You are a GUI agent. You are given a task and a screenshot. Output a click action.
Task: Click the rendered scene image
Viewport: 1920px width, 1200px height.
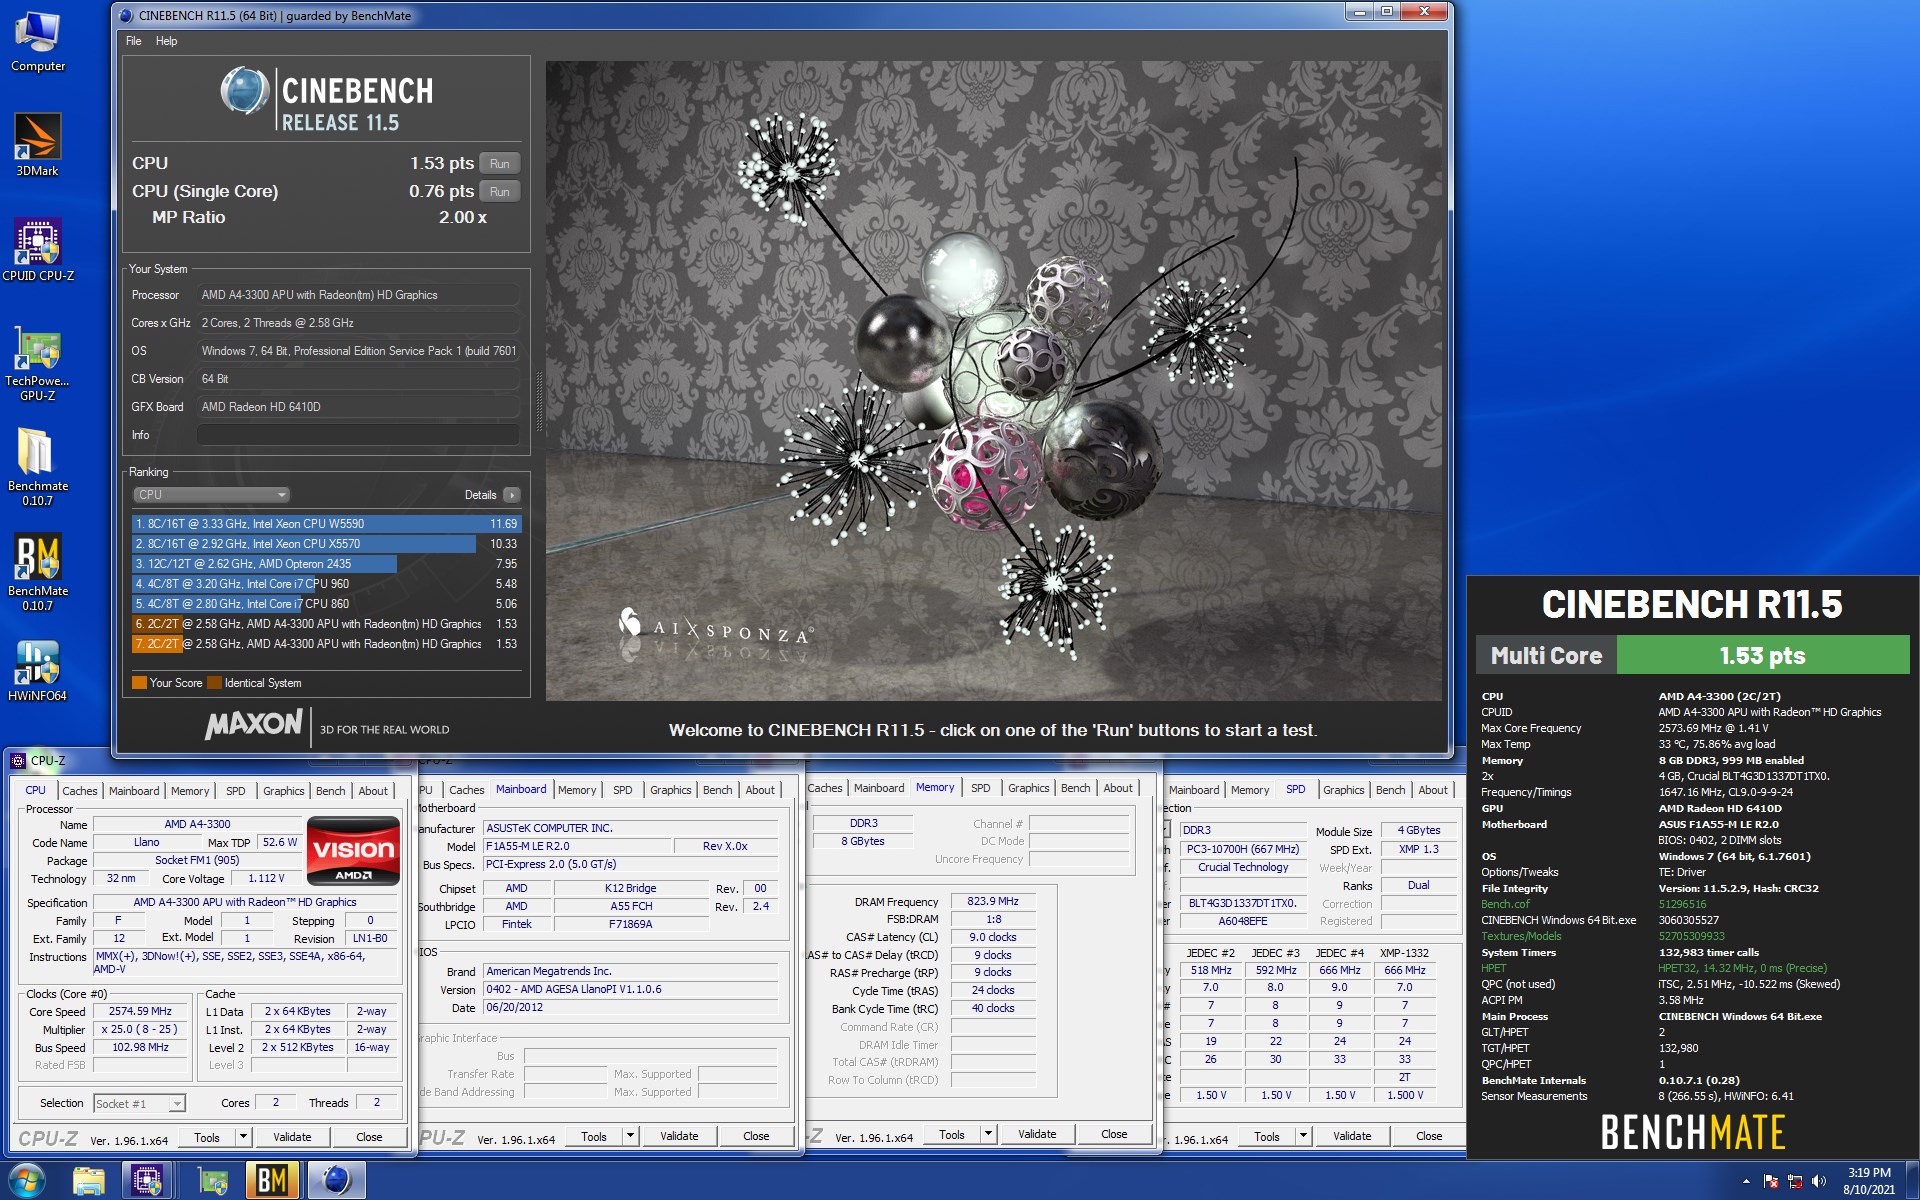coord(994,381)
